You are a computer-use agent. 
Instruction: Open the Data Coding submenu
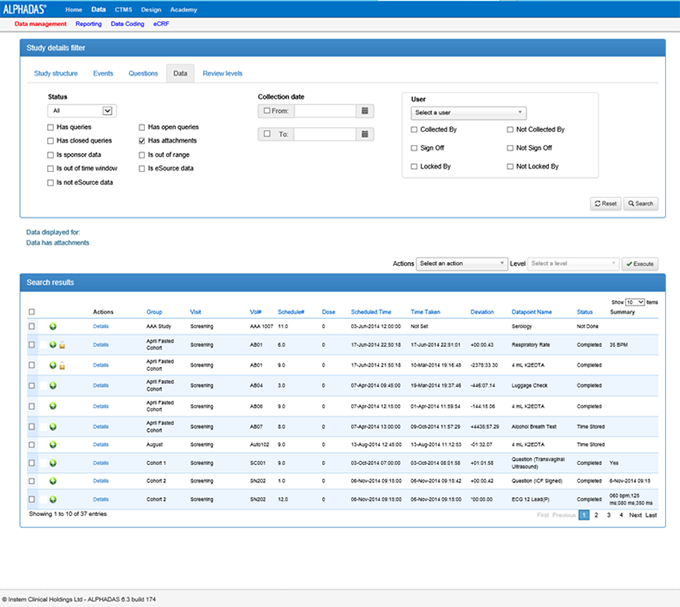tap(128, 24)
